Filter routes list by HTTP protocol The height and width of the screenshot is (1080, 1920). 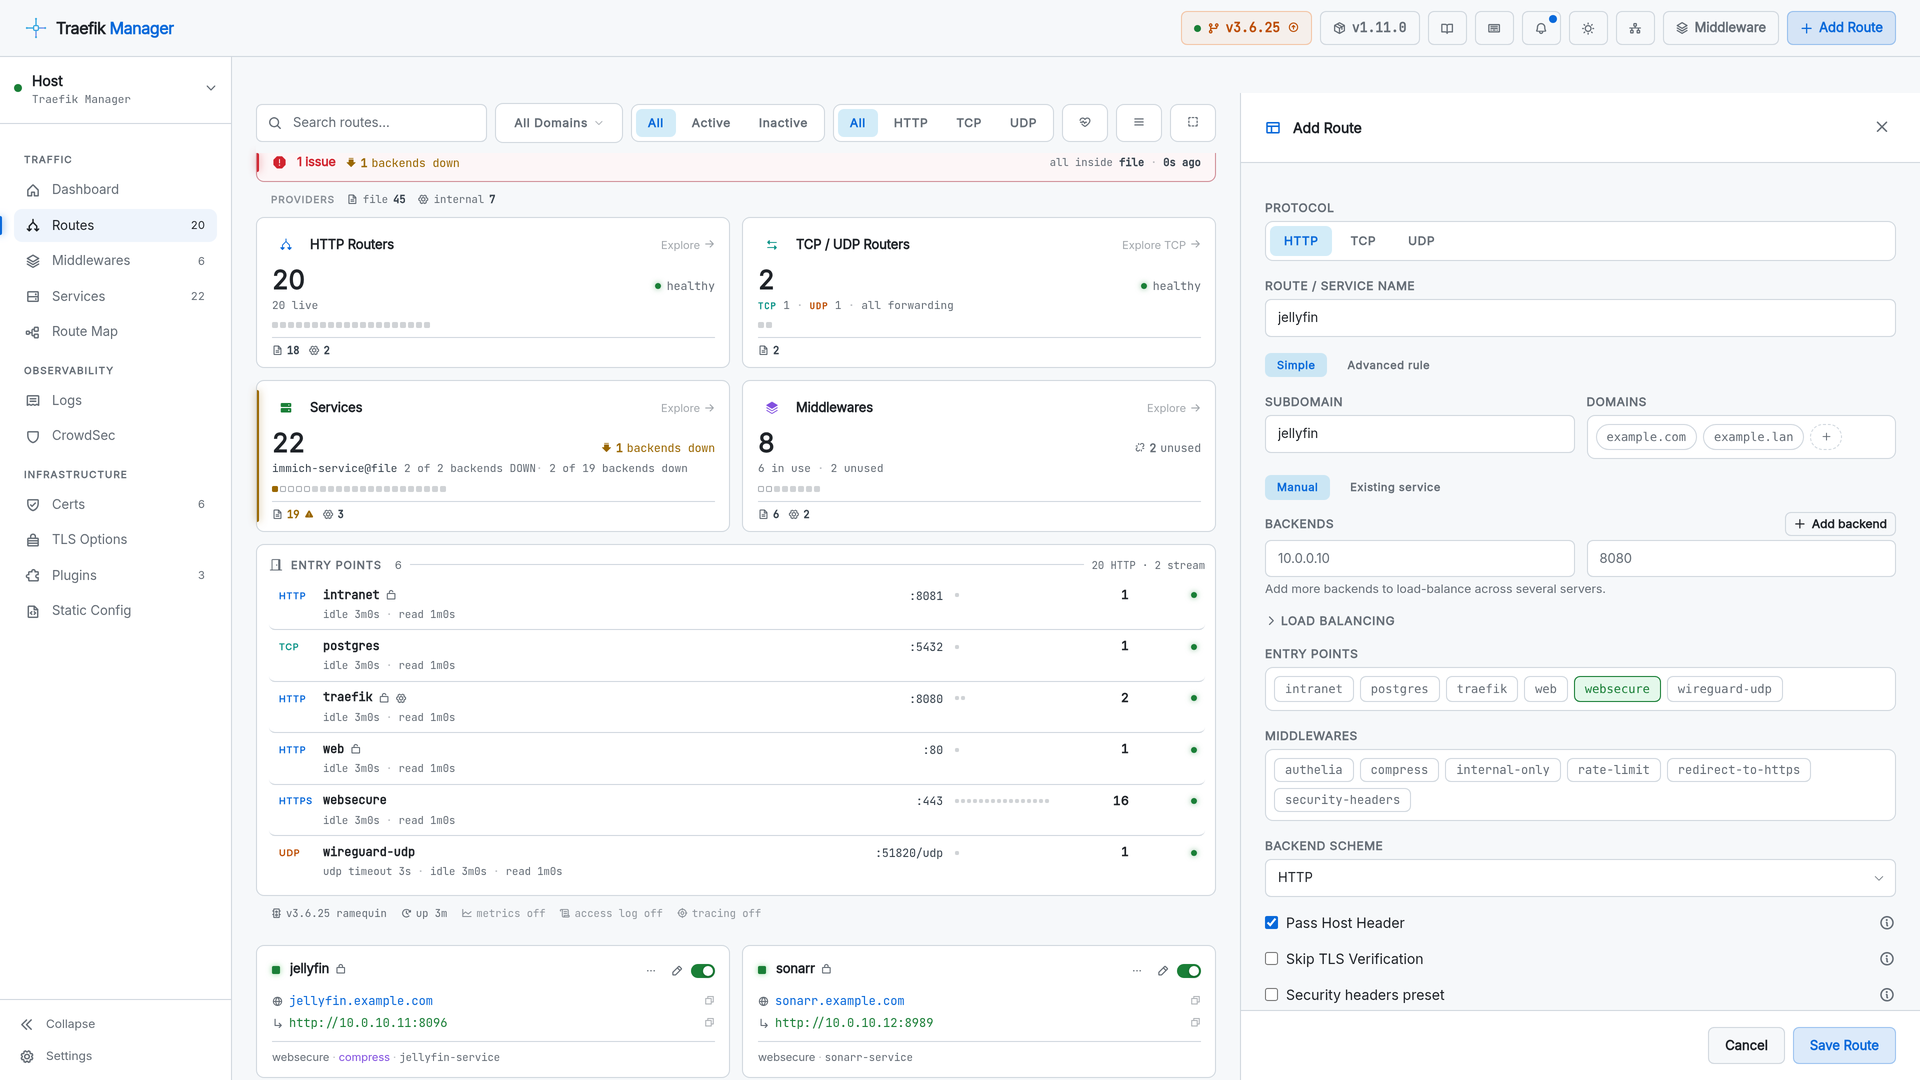click(x=911, y=123)
